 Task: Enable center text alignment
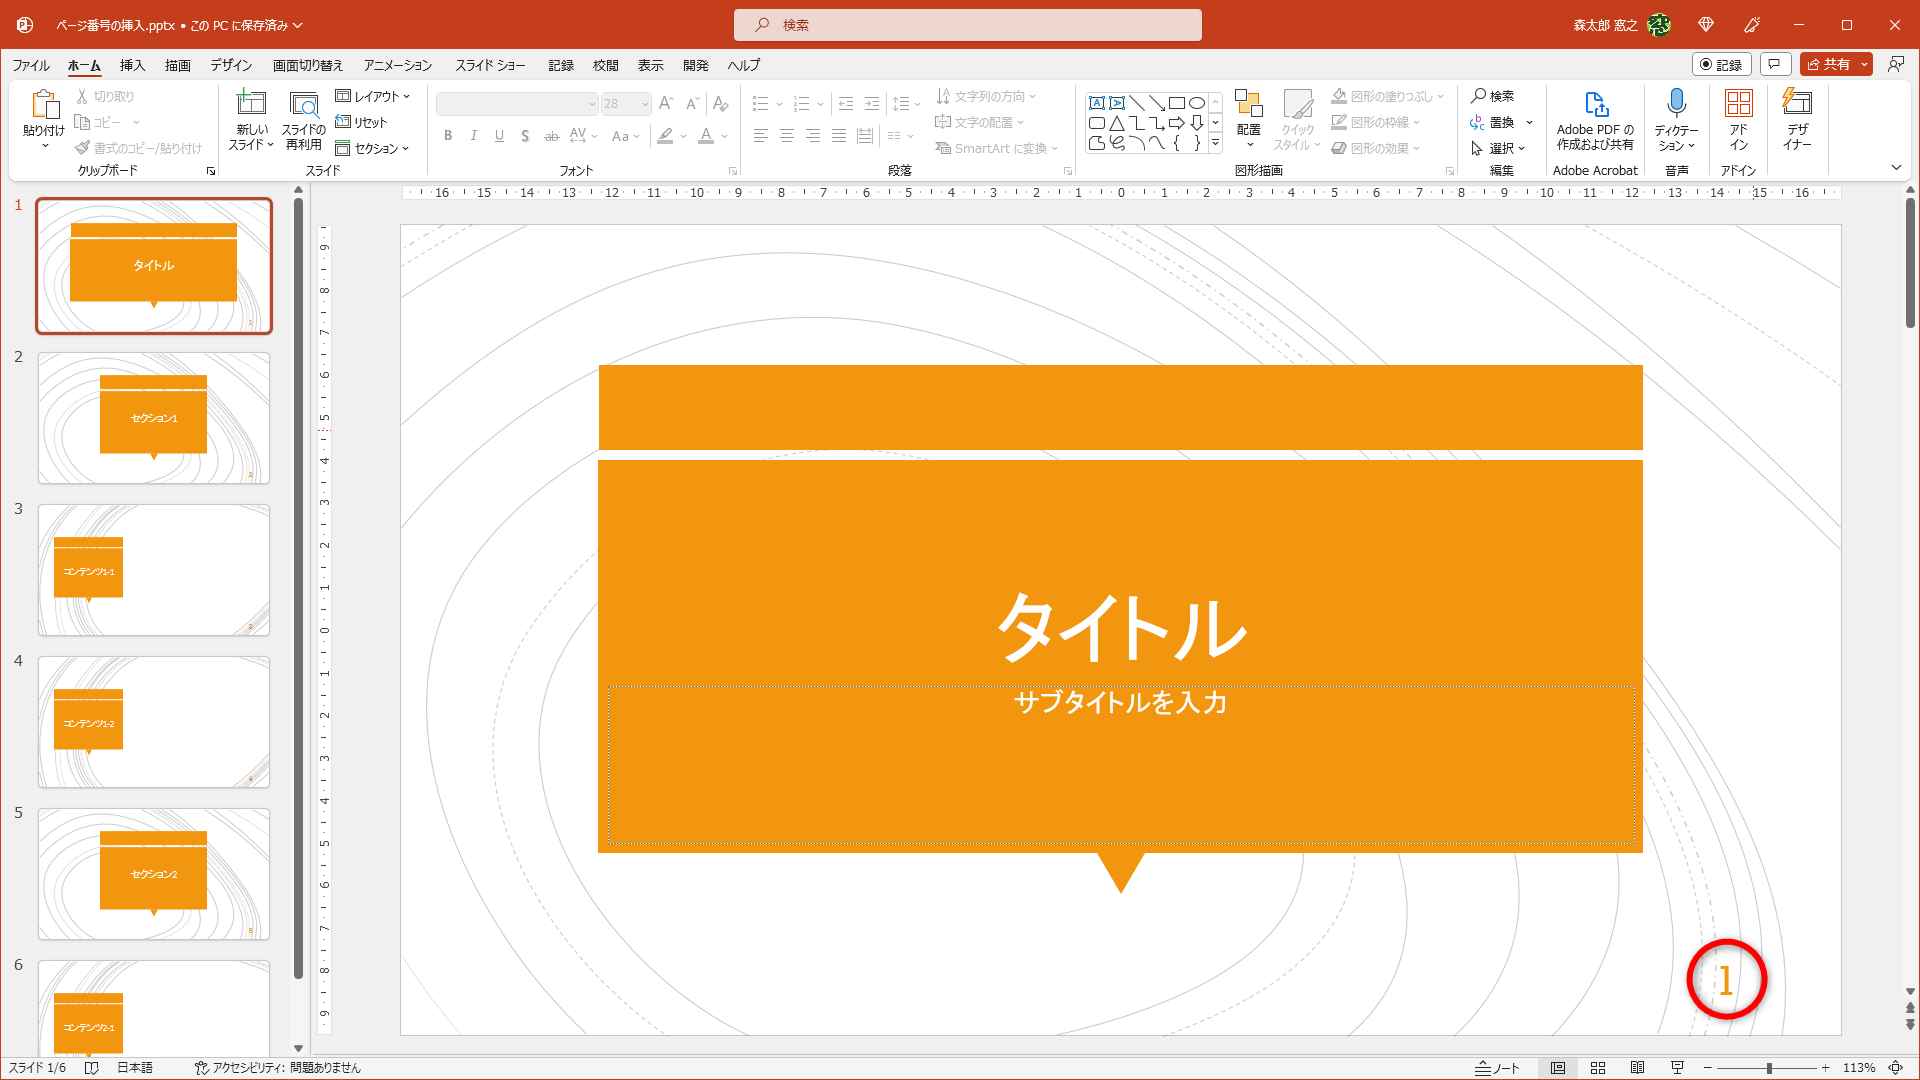787,136
